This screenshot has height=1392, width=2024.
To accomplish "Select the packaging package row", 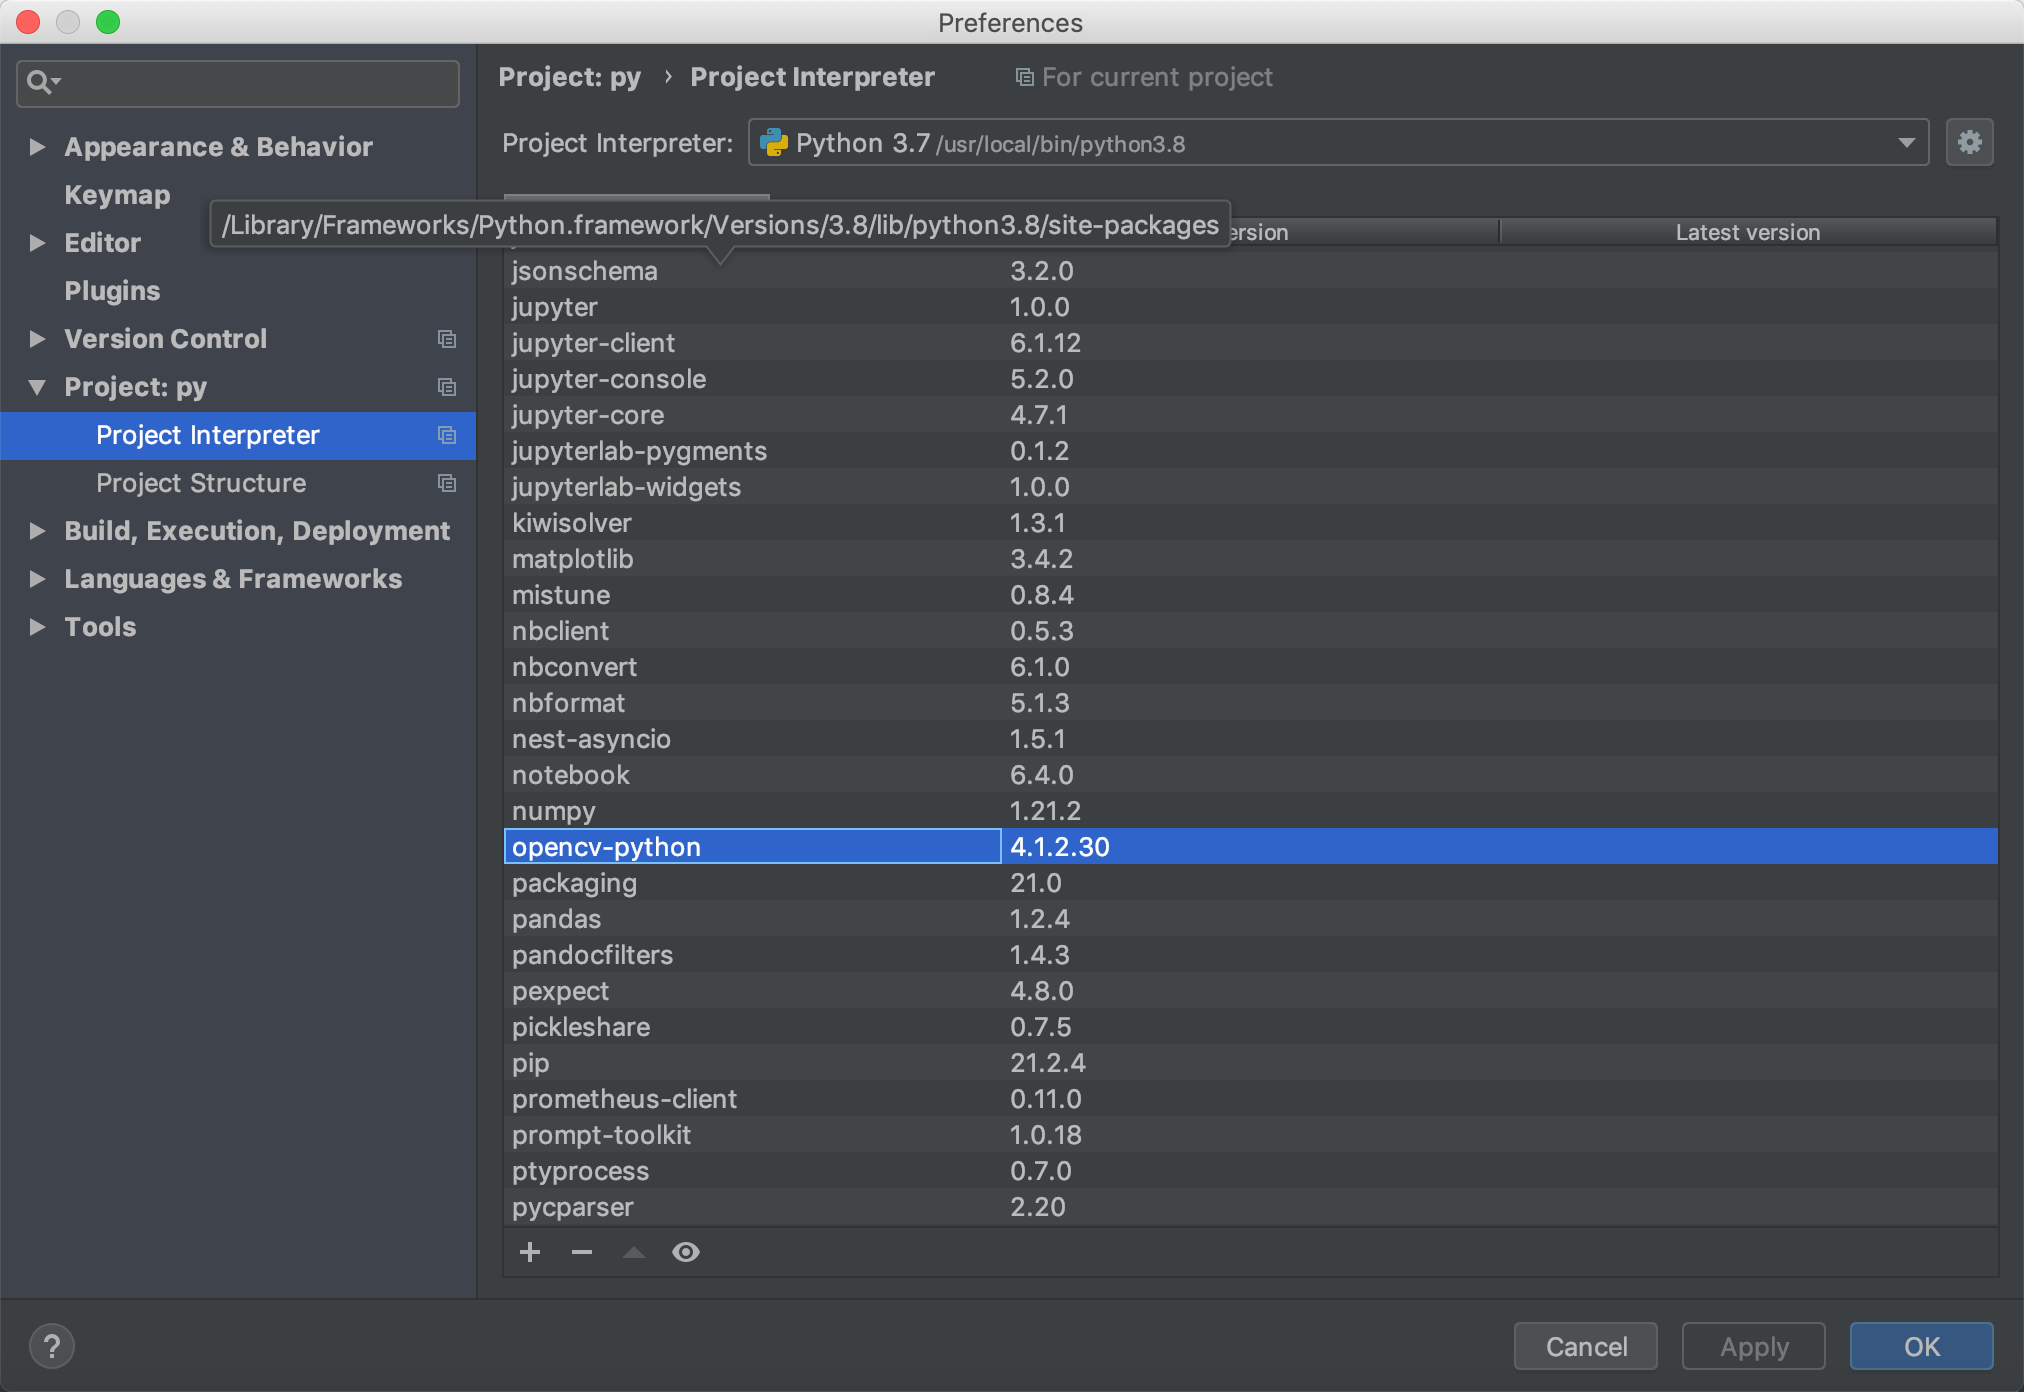I will click(x=1250, y=883).
